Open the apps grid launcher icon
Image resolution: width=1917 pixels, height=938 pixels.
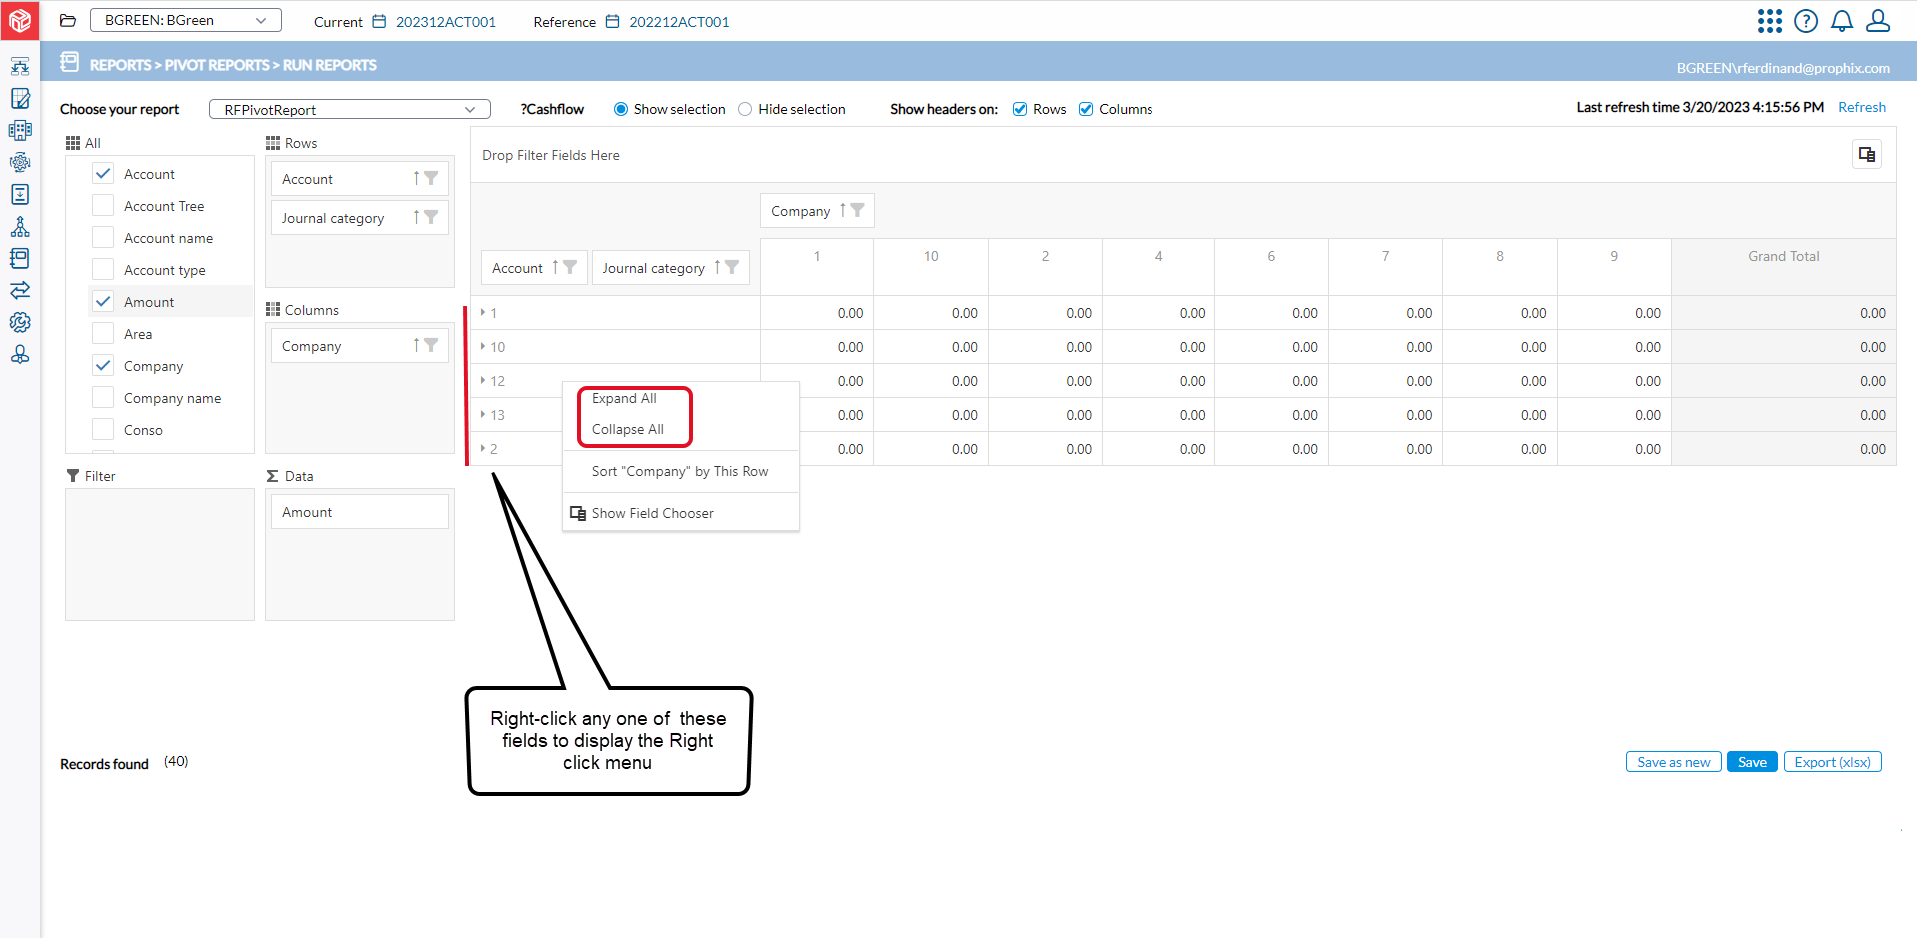[x=1770, y=21]
